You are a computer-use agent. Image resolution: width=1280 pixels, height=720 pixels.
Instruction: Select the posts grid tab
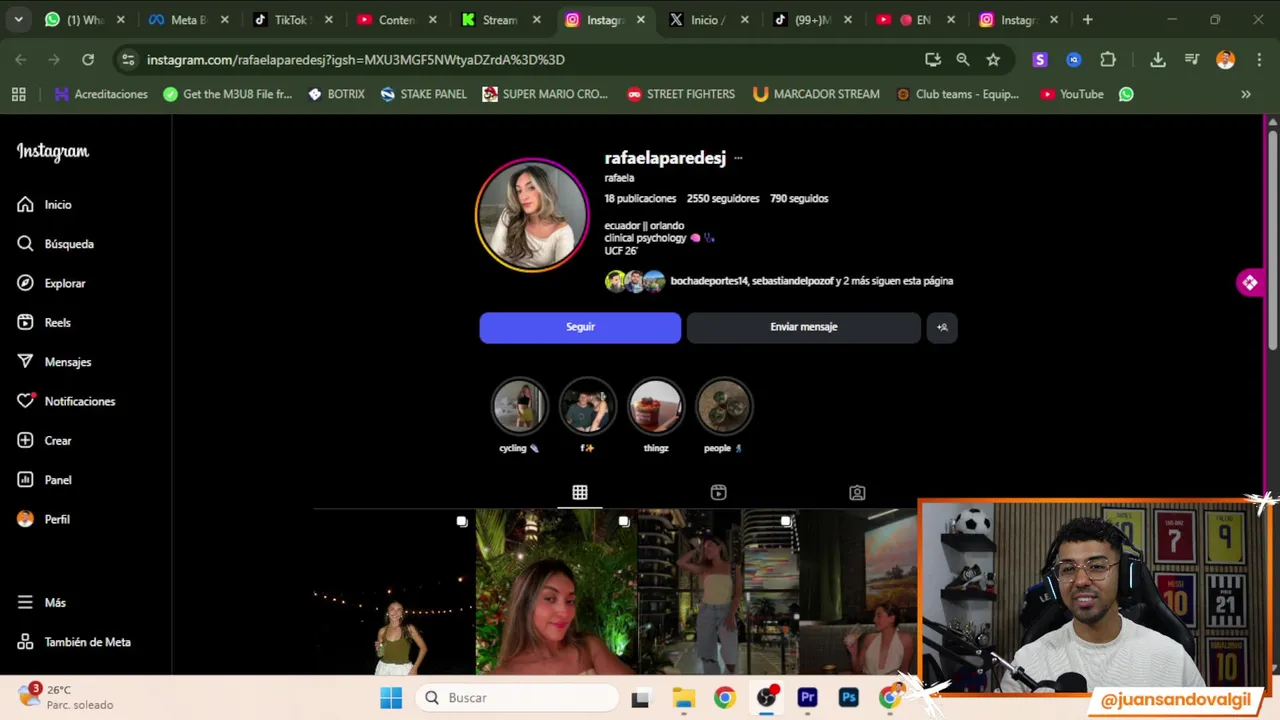coord(580,493)
